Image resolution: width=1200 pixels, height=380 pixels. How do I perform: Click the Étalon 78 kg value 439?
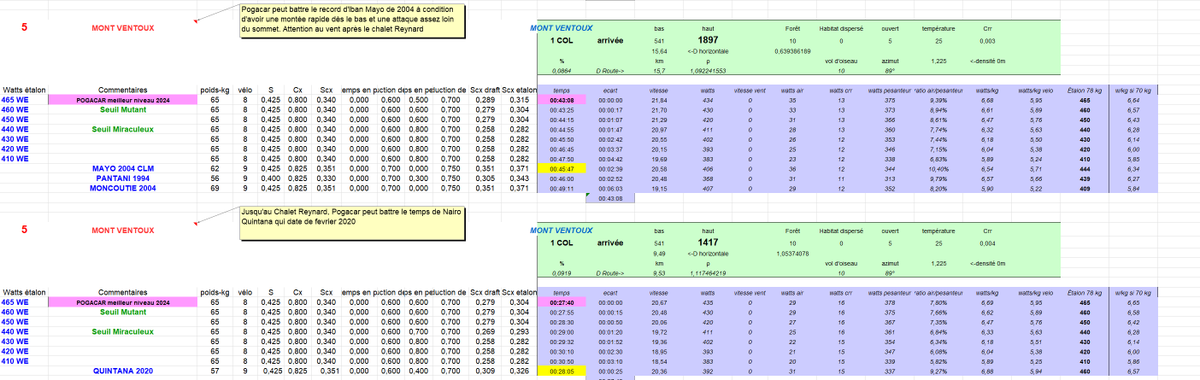tap(1084, 179)
